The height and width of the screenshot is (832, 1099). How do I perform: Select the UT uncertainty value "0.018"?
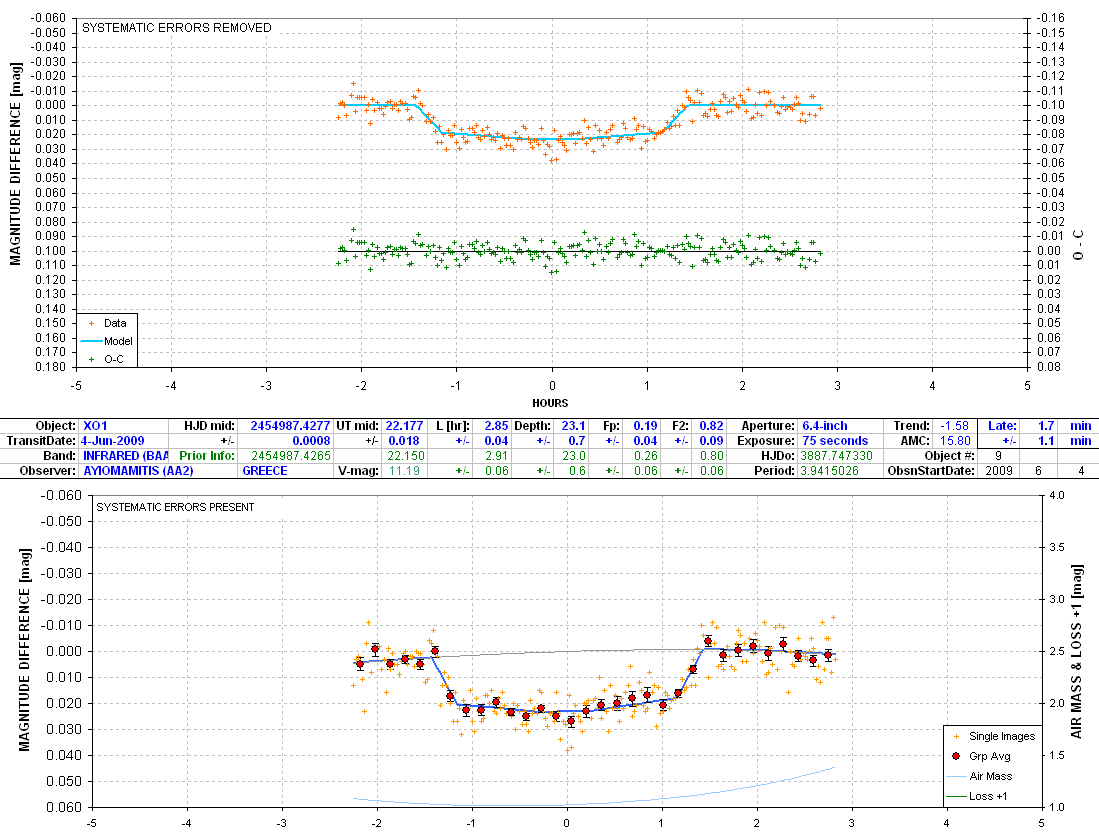coord(404,441)
